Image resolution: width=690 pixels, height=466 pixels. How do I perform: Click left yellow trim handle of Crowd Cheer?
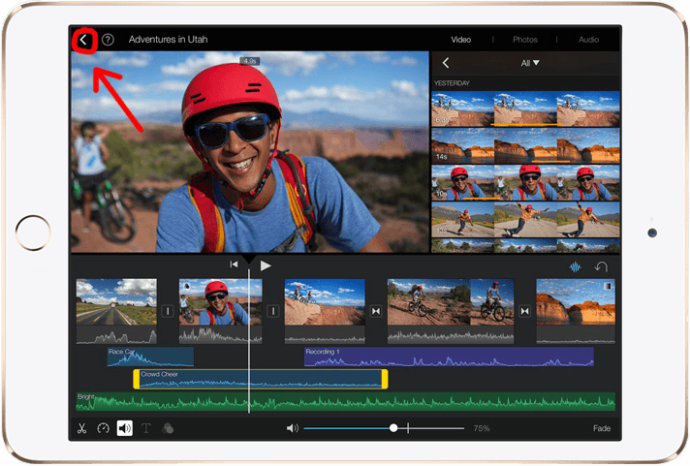tap(136, 379)
